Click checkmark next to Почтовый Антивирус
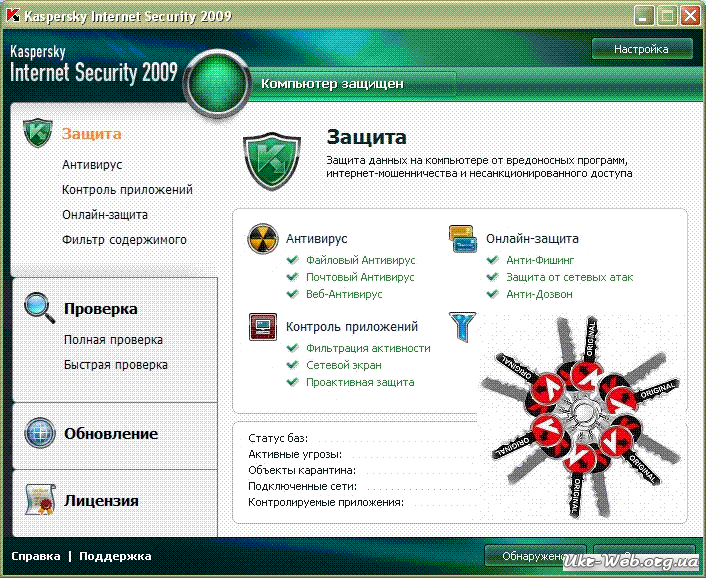 [292, 277]
